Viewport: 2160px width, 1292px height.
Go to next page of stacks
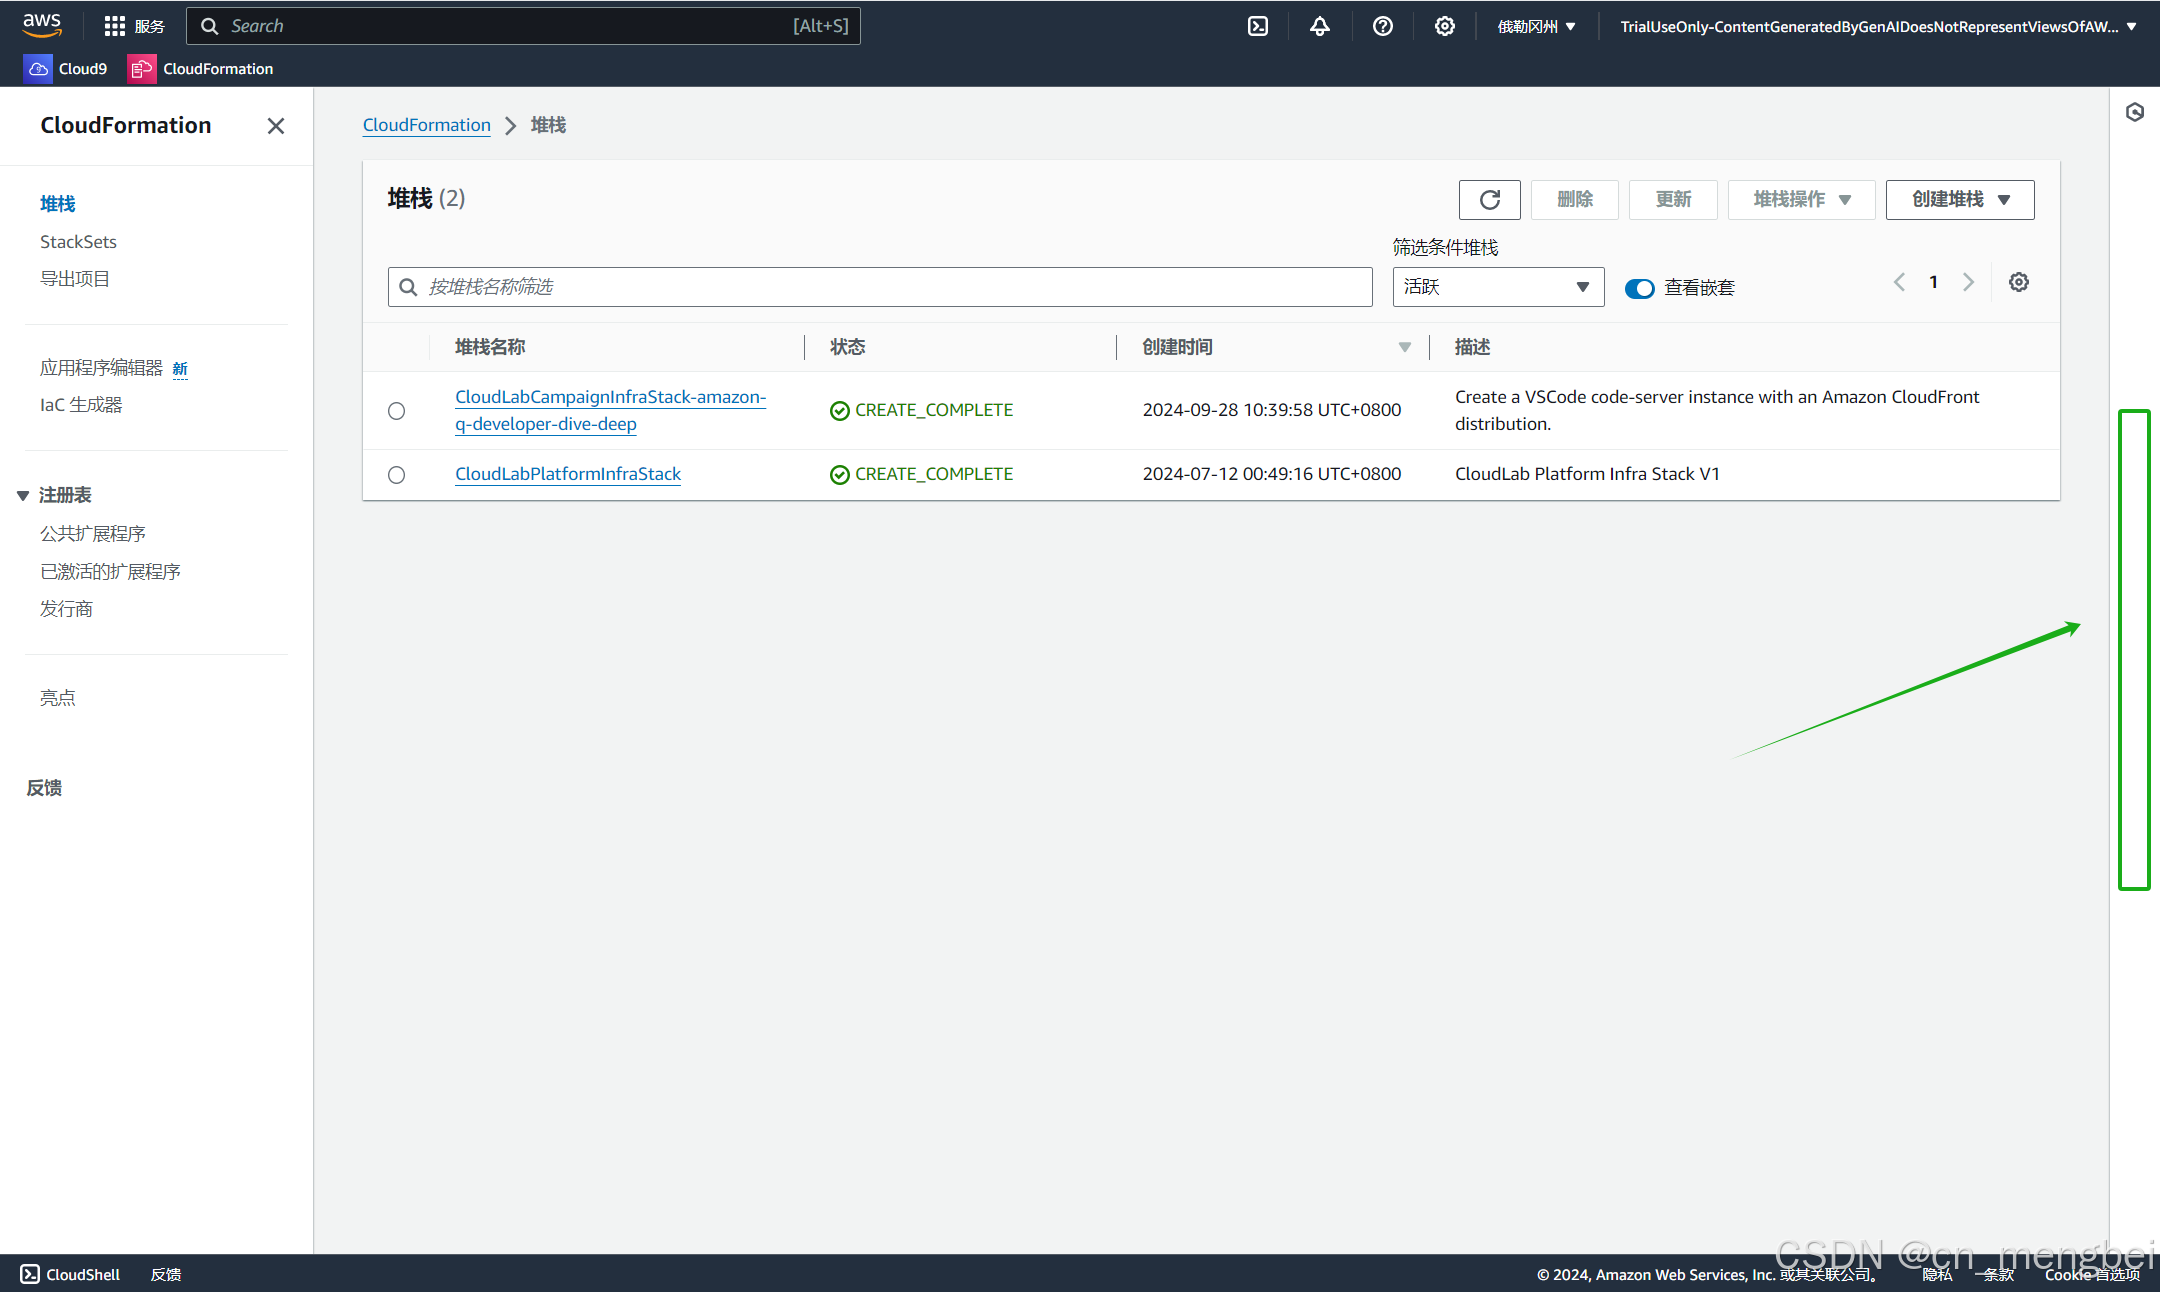click(x=1968, y=282)
